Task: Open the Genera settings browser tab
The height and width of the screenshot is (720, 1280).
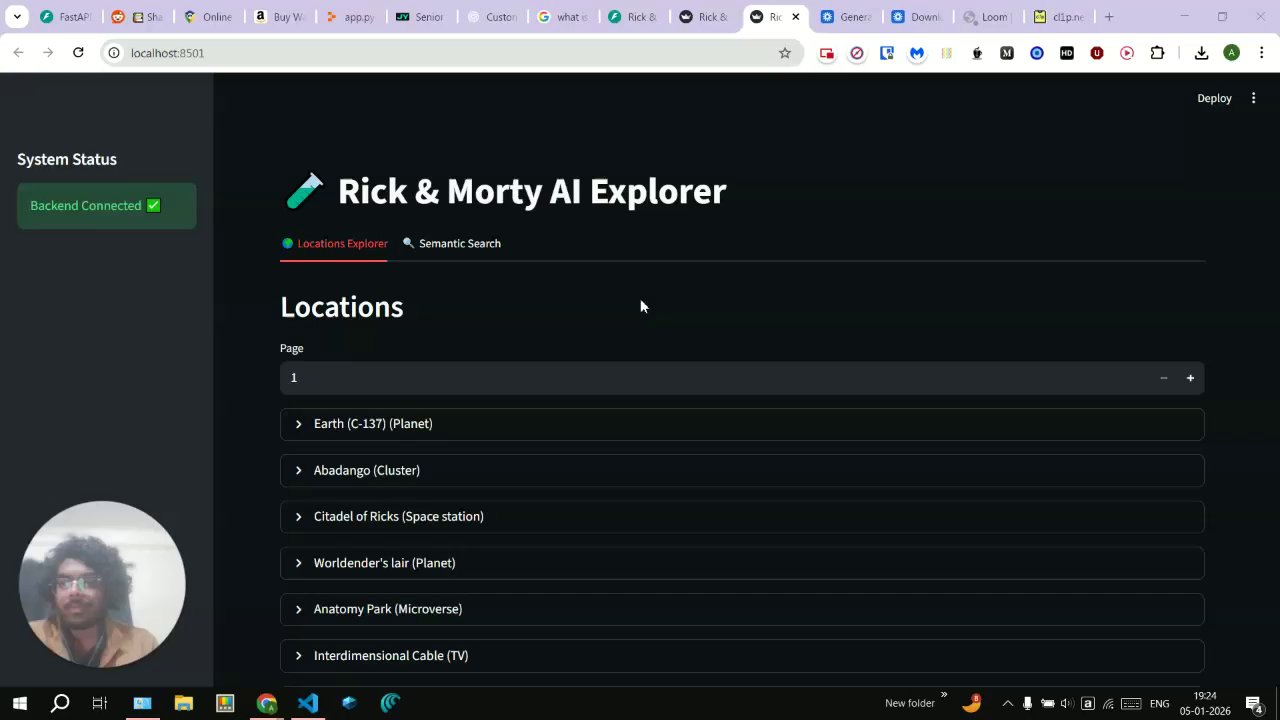Action: tap(847, 17)
